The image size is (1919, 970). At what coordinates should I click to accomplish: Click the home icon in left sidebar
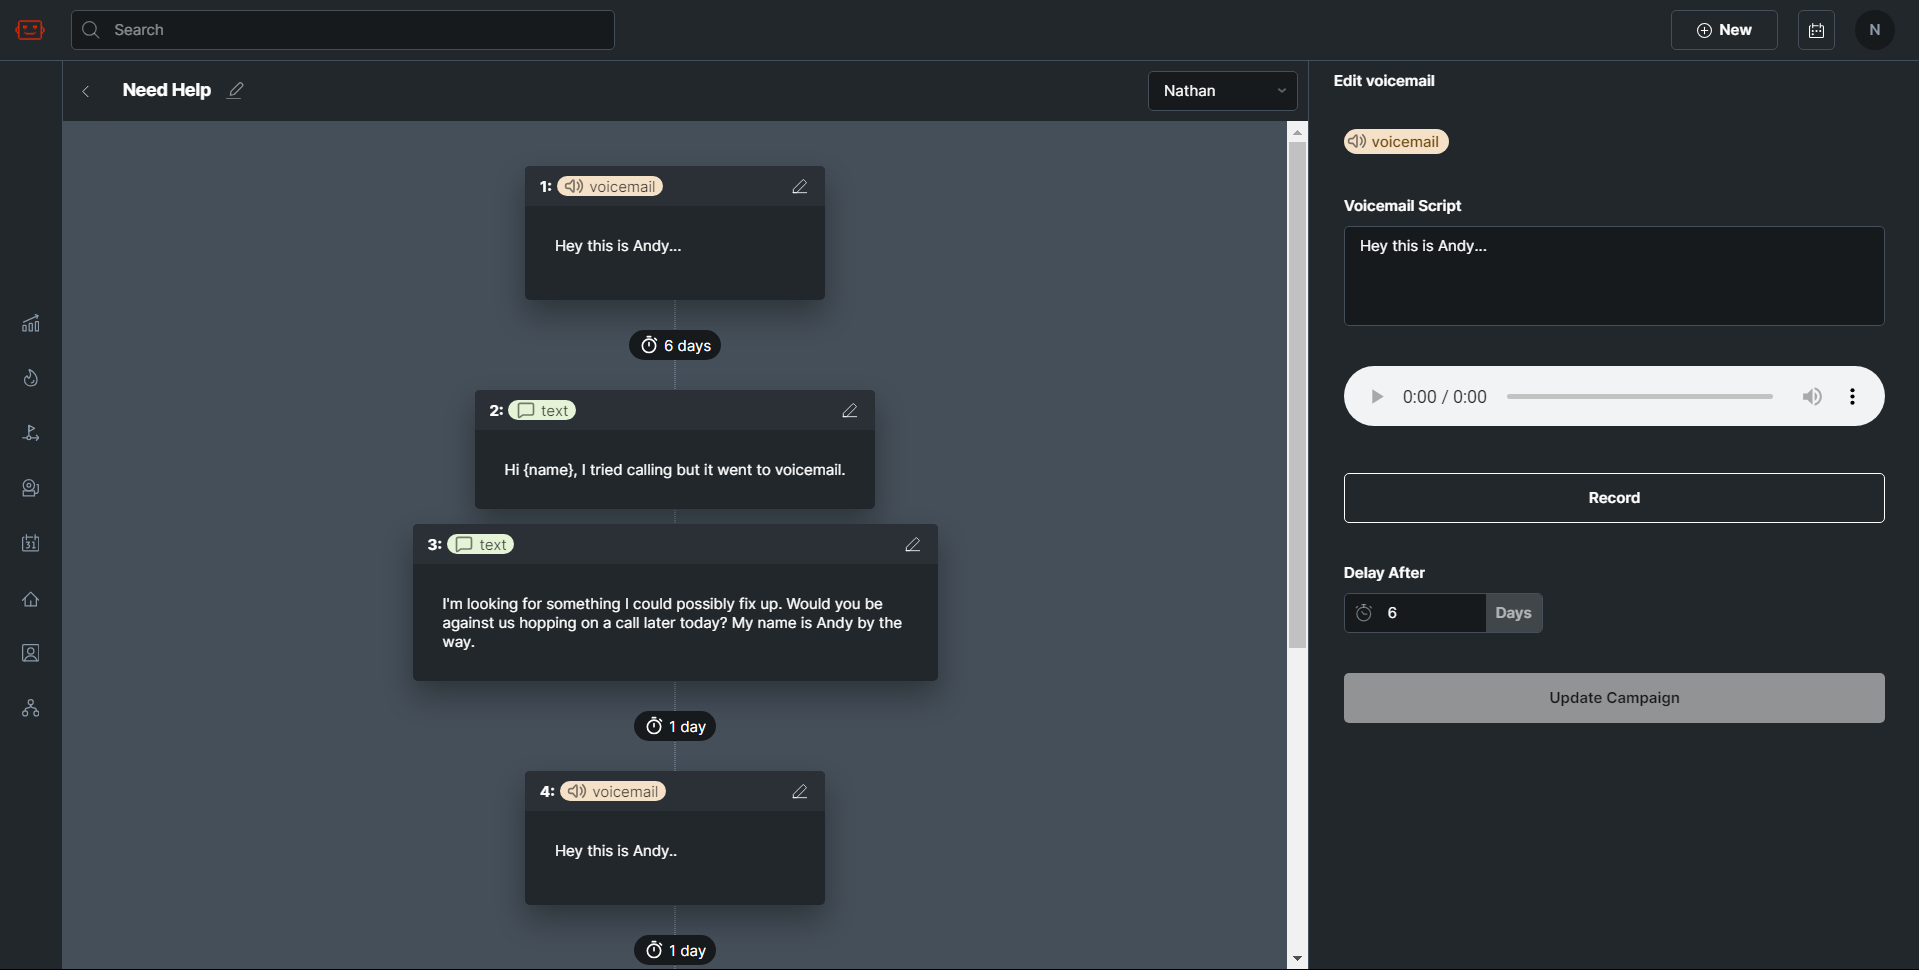coord(31,599)
